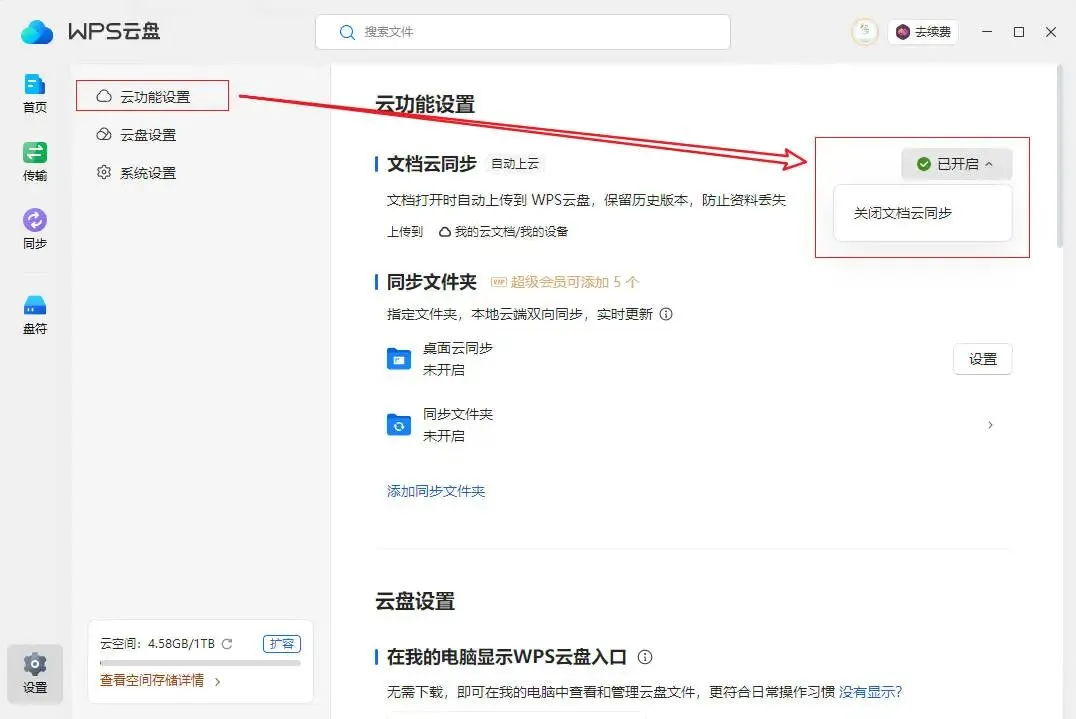1076x719 pixels.
Task: Open the 同步 sync icon in sidebar
Action: (x=35, y=220)
